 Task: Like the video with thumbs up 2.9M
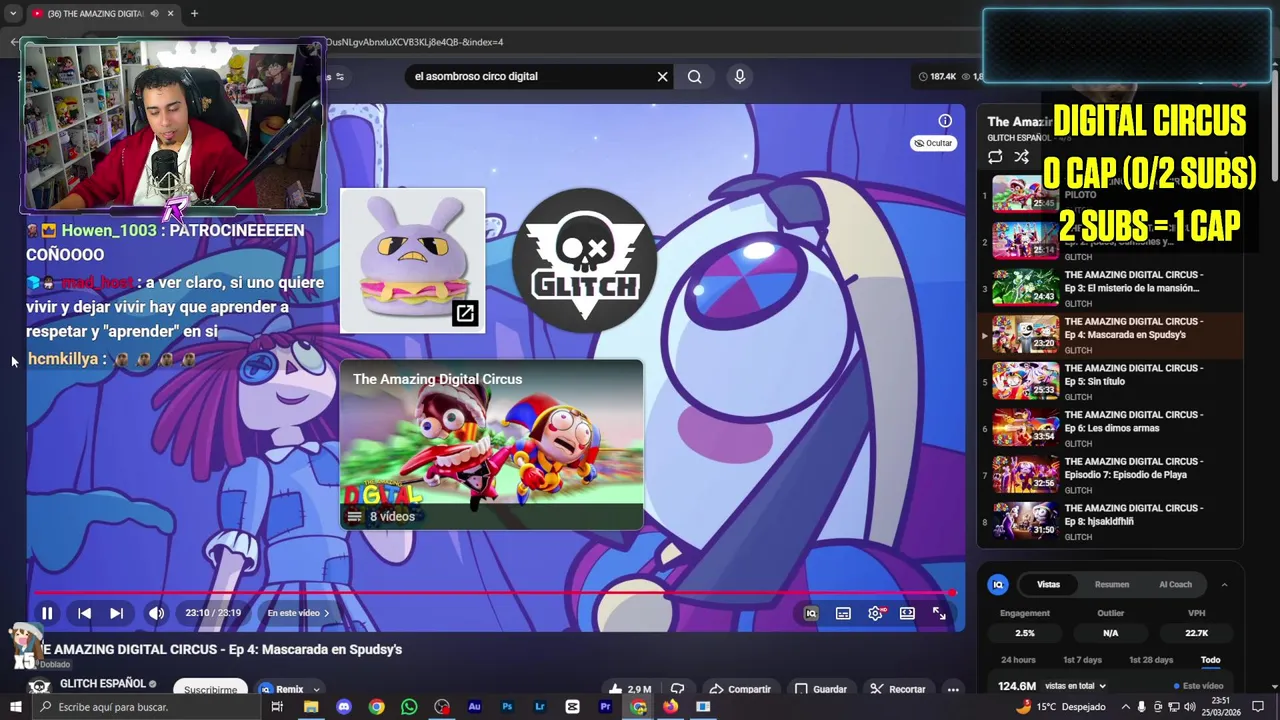(x=630, y=689)
